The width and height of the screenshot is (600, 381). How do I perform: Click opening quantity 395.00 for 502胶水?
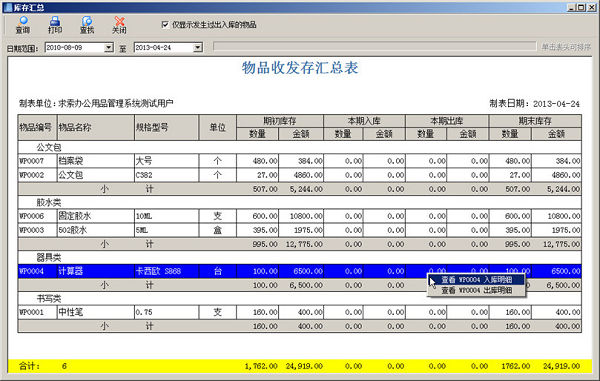click(x=258, y=230)
